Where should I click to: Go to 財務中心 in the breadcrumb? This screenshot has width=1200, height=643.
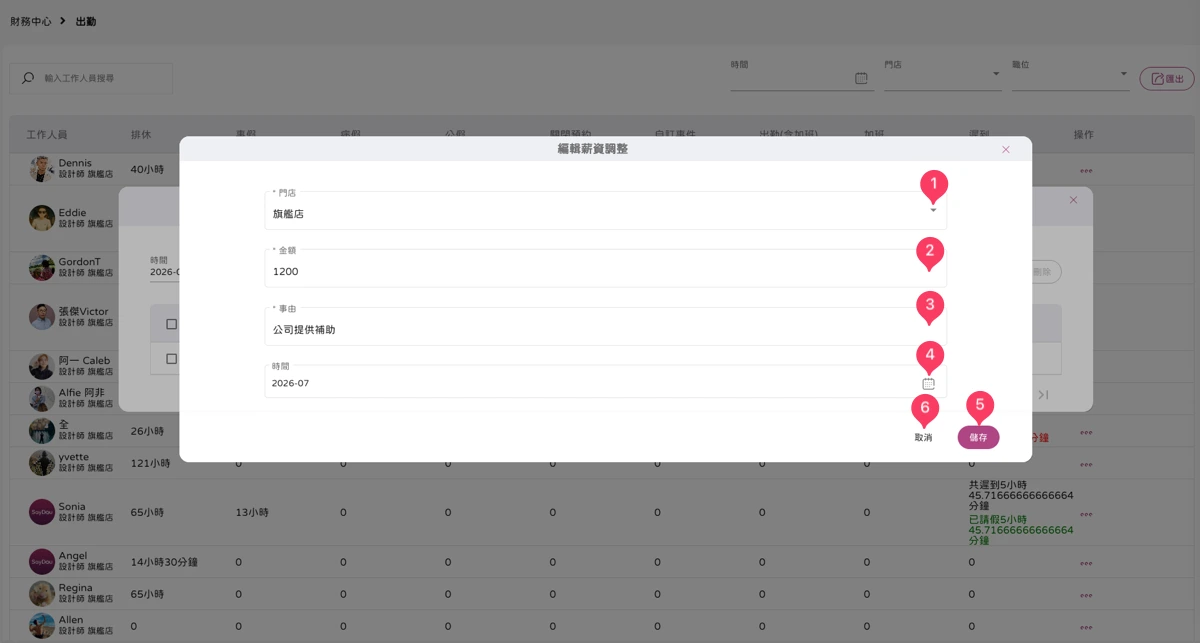(31, 21)
